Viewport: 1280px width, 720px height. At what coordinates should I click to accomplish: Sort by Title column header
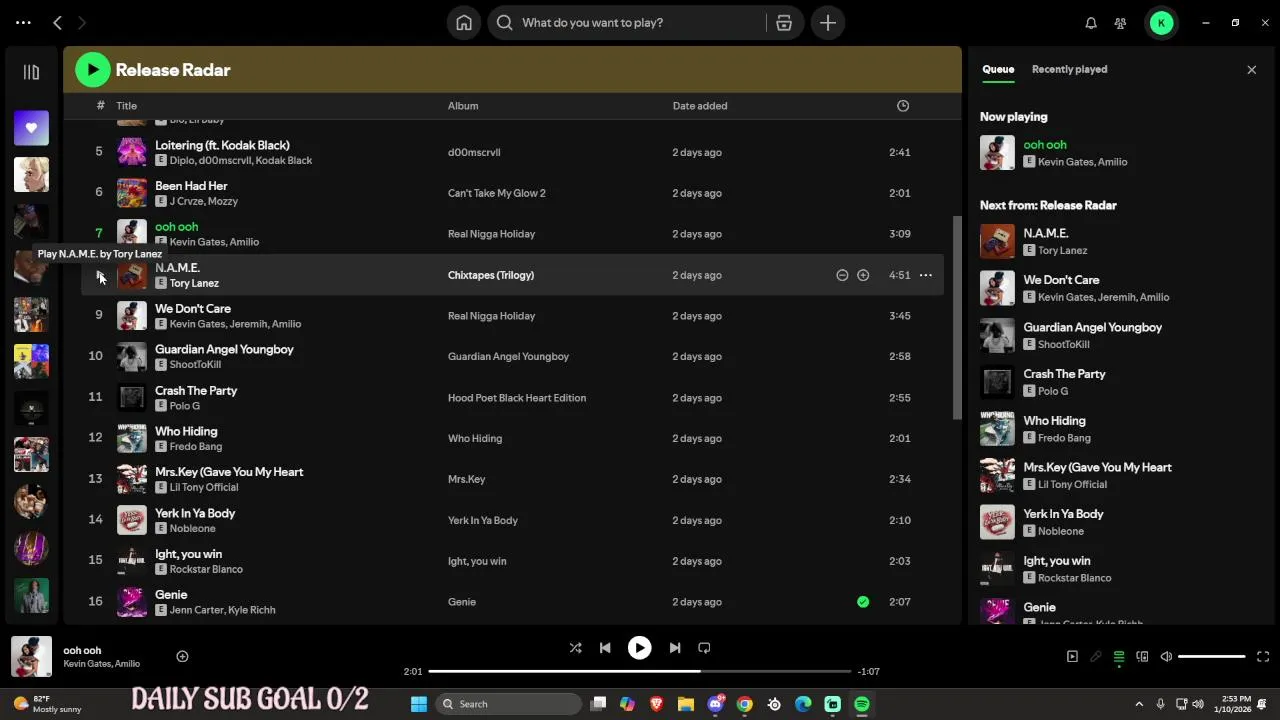(x=126, y=106)
